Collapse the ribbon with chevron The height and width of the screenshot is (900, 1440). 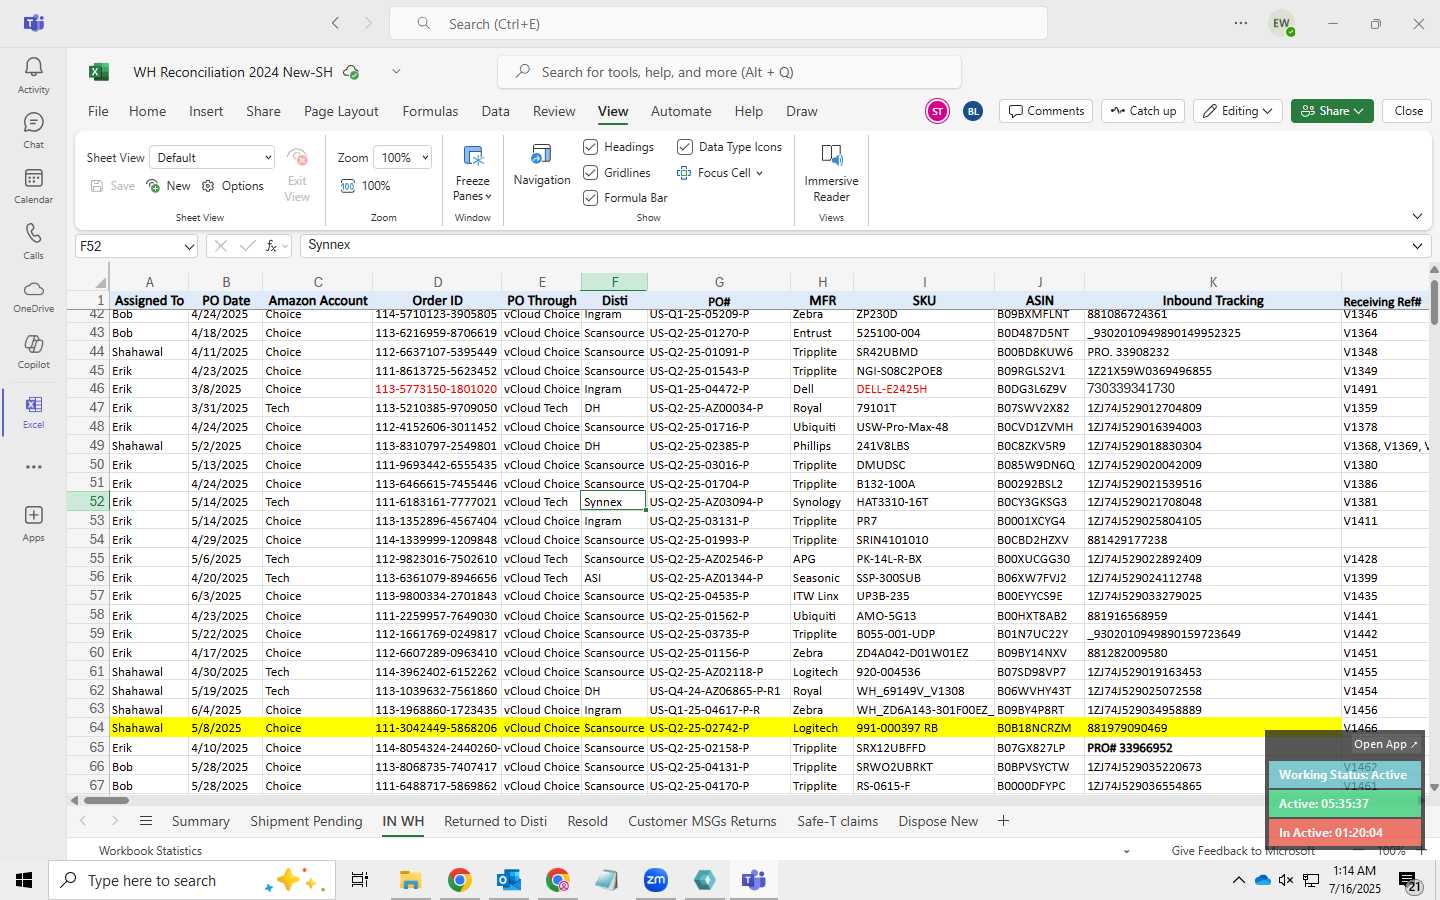point(1417,216)
